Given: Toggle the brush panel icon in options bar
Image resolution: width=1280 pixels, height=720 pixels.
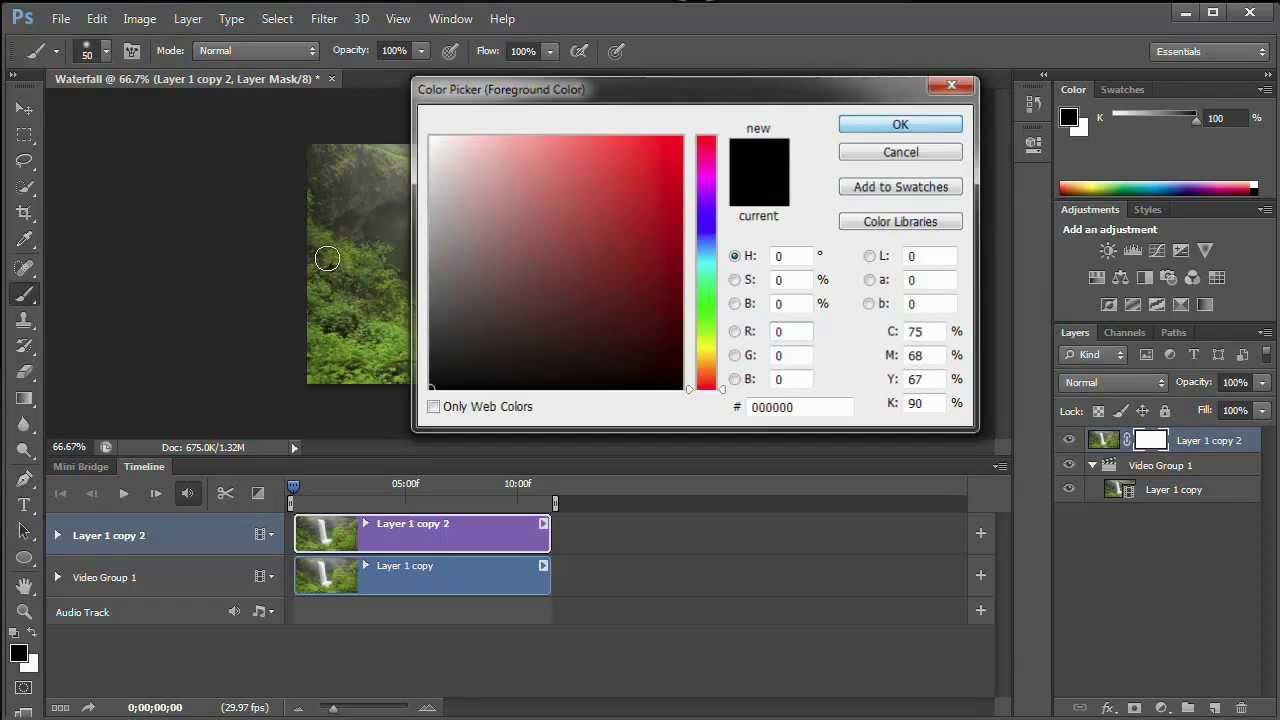Looking at the screenshot, I should 132,51.
